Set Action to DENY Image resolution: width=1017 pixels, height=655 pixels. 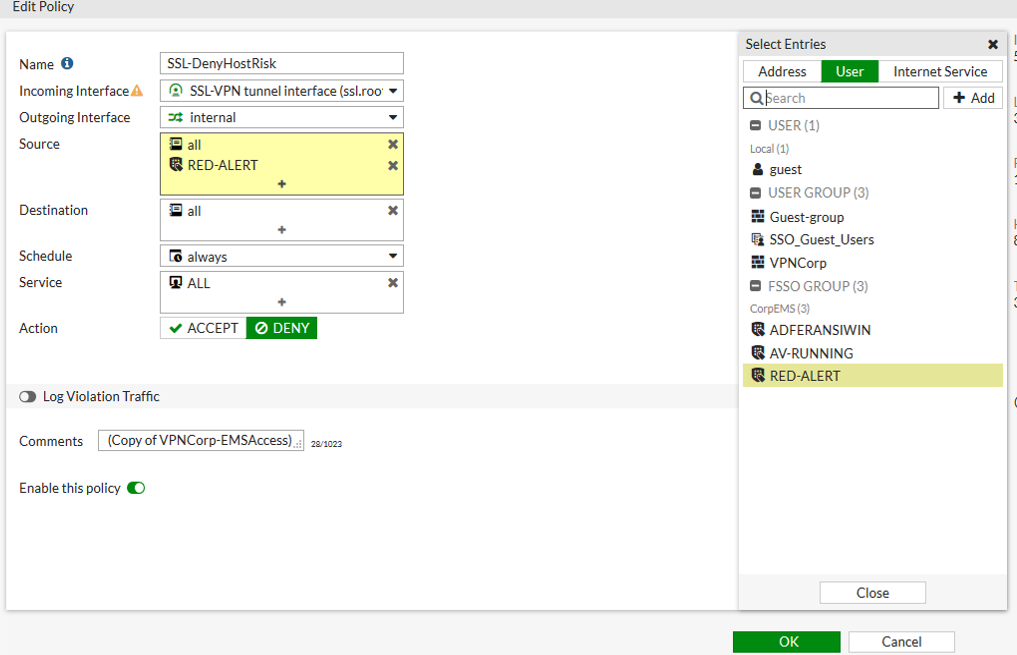(x=281, y=328)
